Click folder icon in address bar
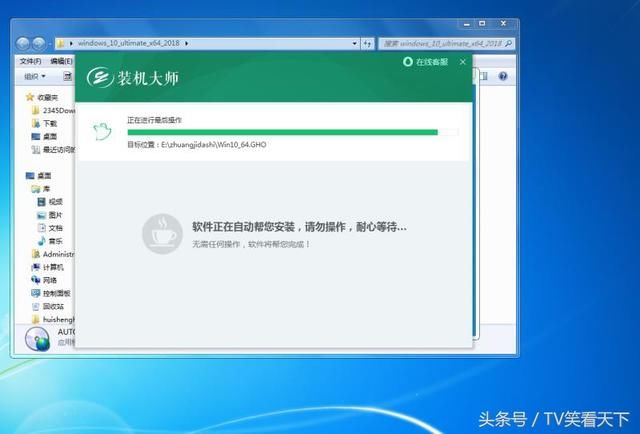 point(61,43)
